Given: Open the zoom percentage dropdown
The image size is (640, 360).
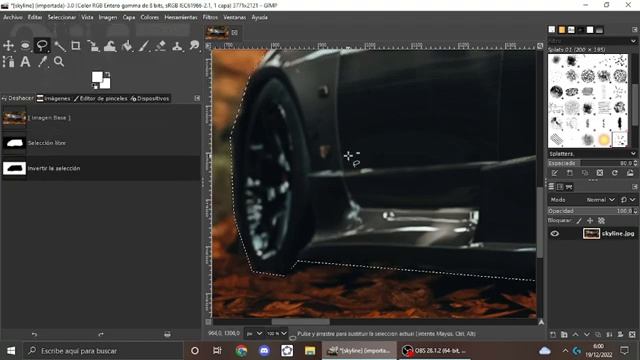Looking at the screenshot, I should click(277, 333).
